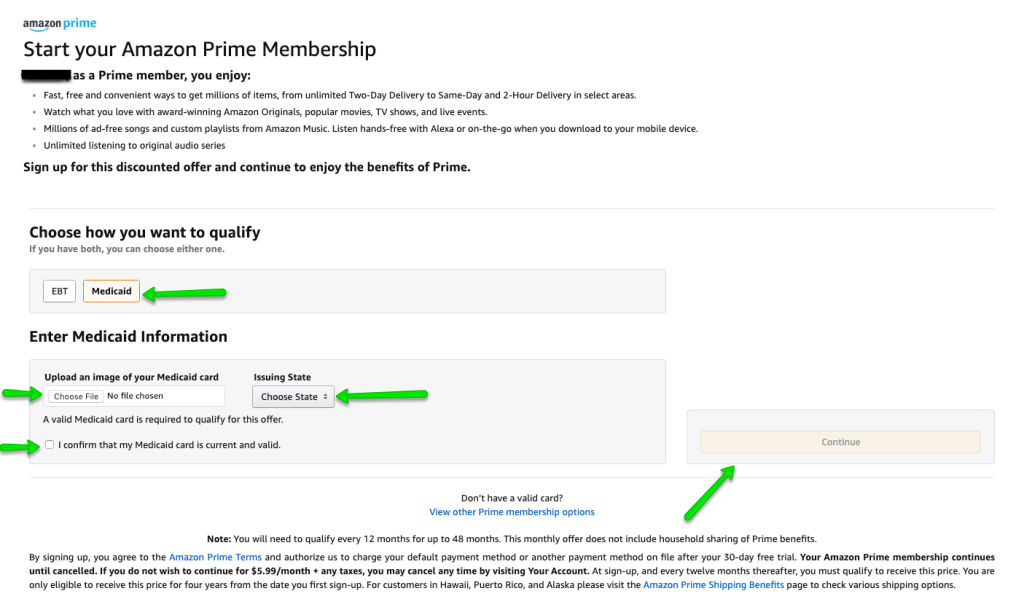
Task: Click the Issuing State label
Action: (282, 377)
